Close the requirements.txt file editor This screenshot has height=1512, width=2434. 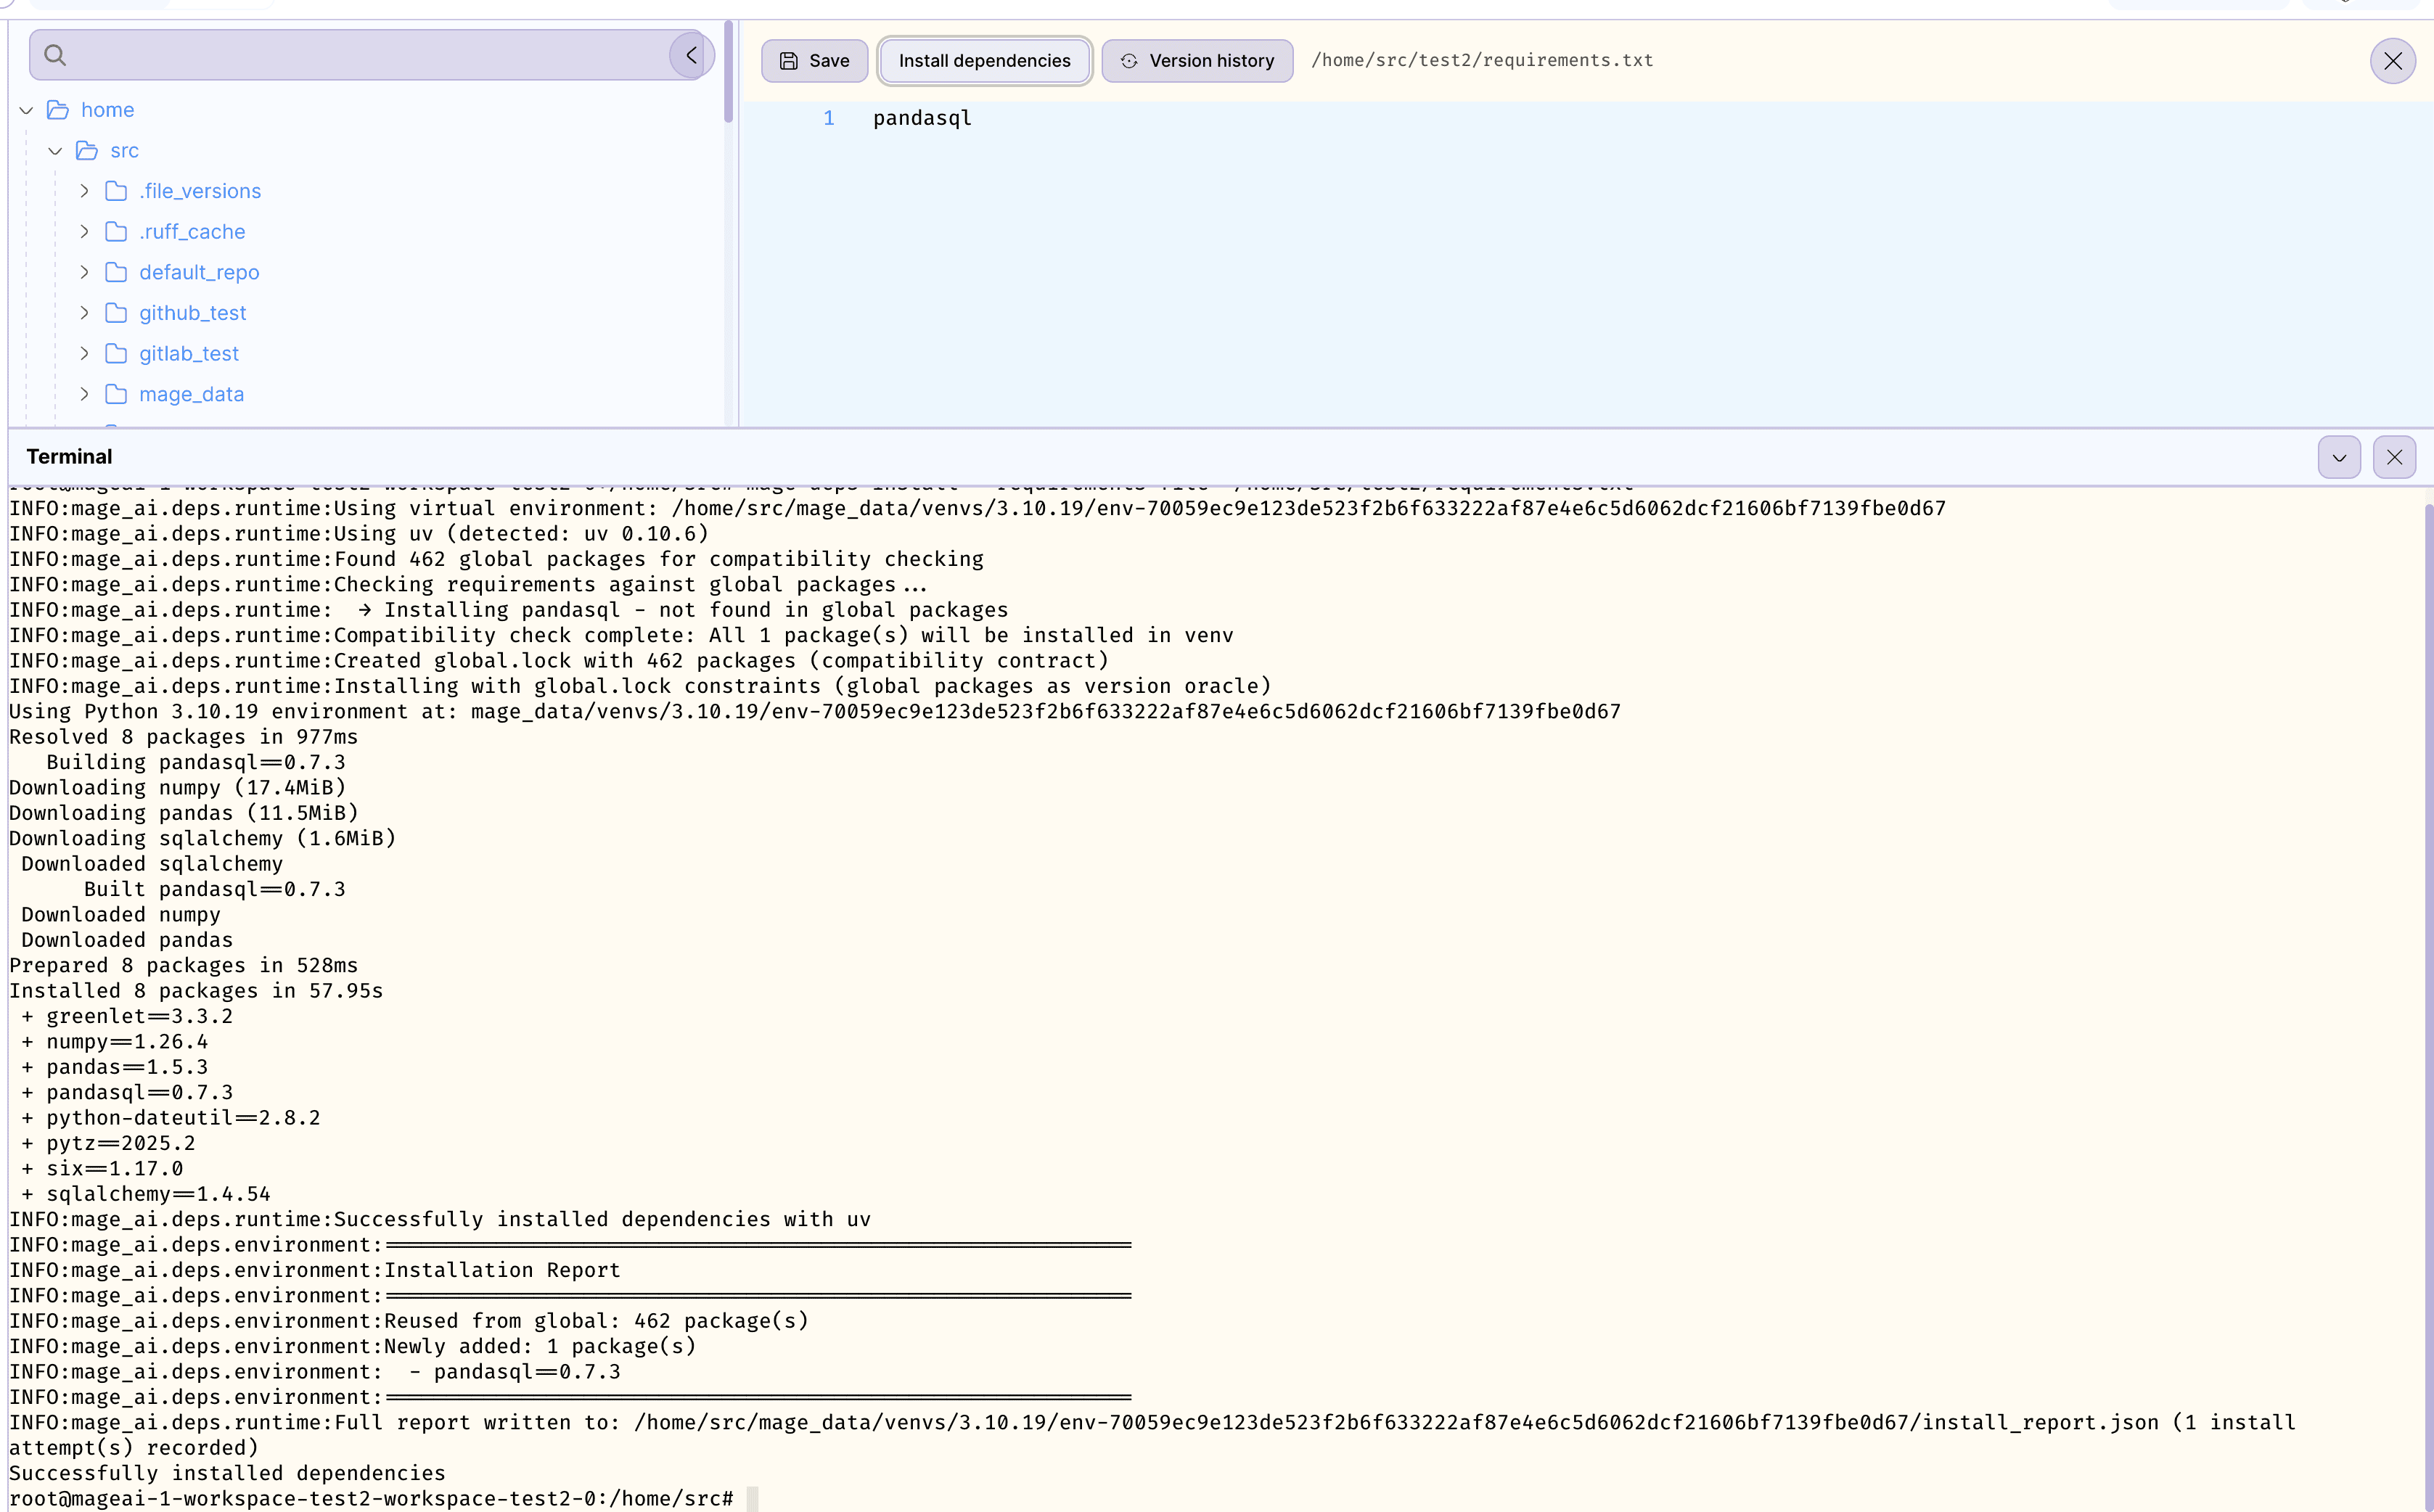coord(2392,61)
